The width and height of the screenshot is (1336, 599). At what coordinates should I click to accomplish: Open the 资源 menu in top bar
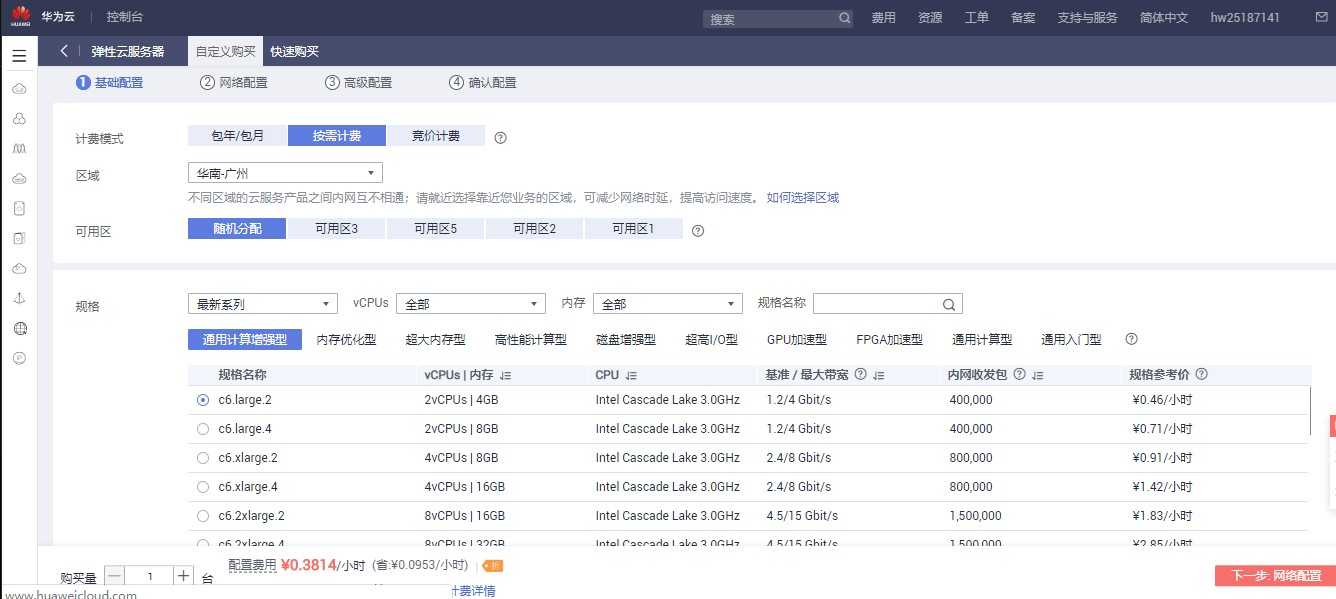[x=930, y=18]
